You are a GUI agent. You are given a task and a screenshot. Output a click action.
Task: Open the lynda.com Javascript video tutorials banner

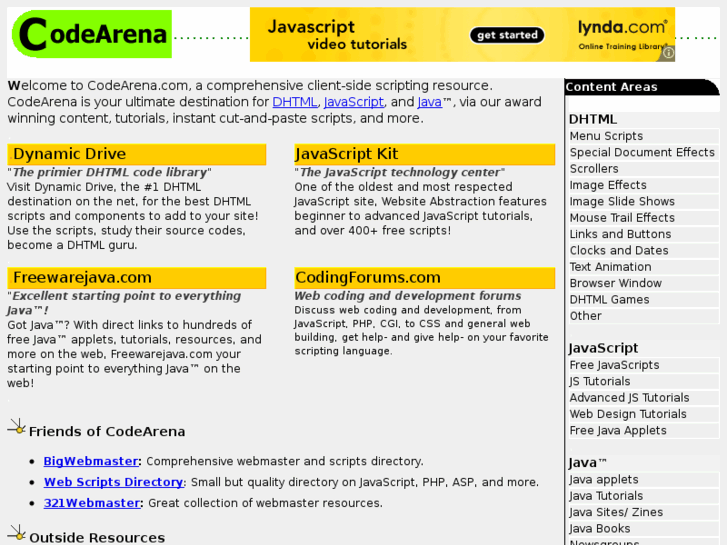462,35
